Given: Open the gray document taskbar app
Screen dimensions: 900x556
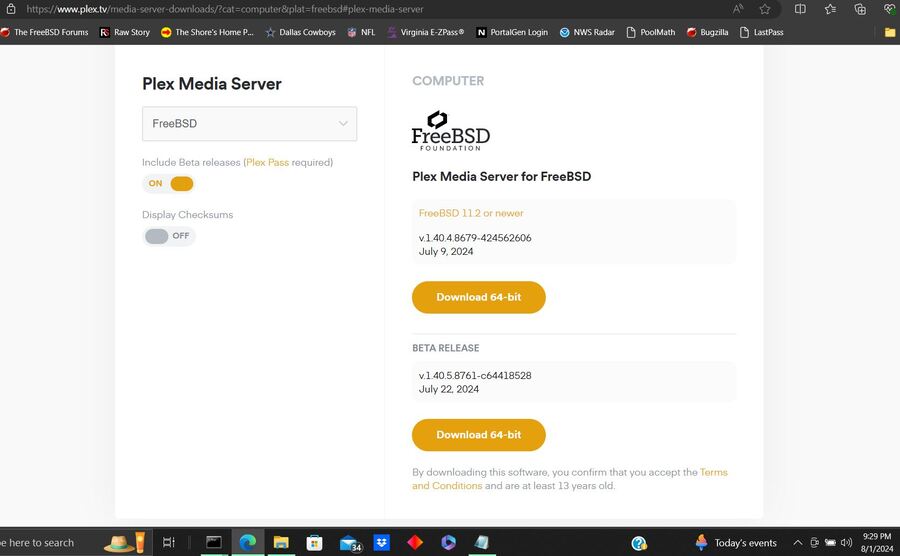Looking at the screenshot, I should pos(482,542).
